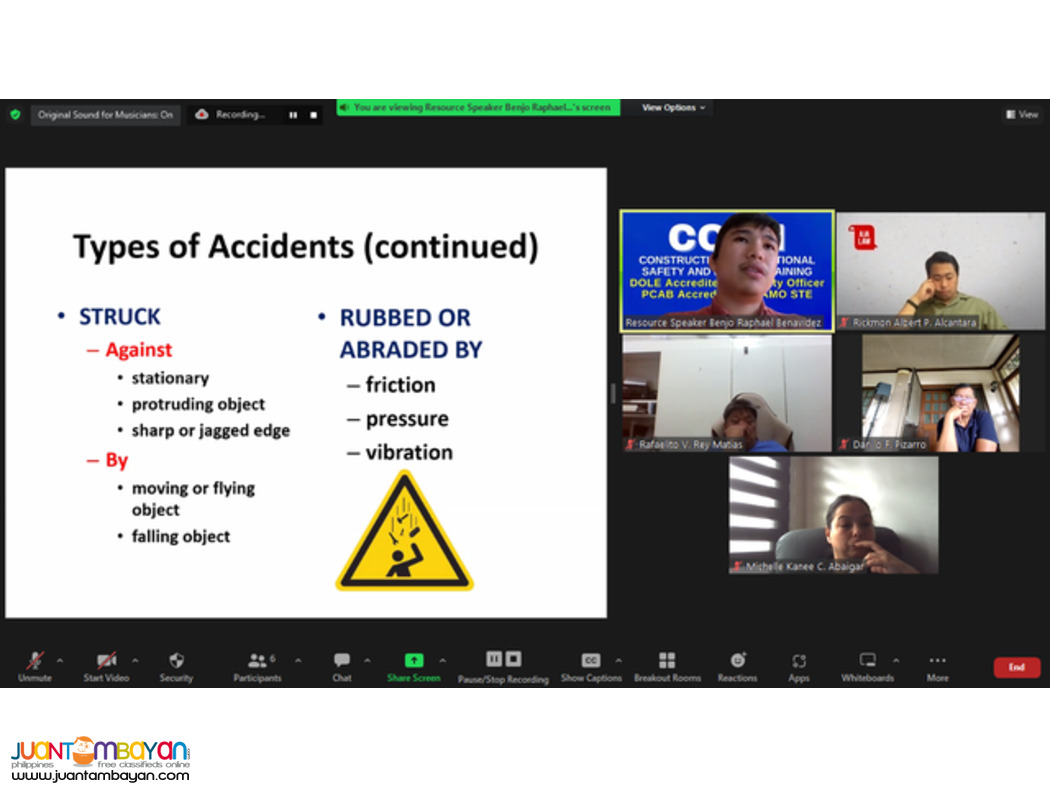The width and height of the screenshot is (1050, 788).
Task: Open the Zoom Apps panel
Action: pyautogui.click(x=798, y=660)
